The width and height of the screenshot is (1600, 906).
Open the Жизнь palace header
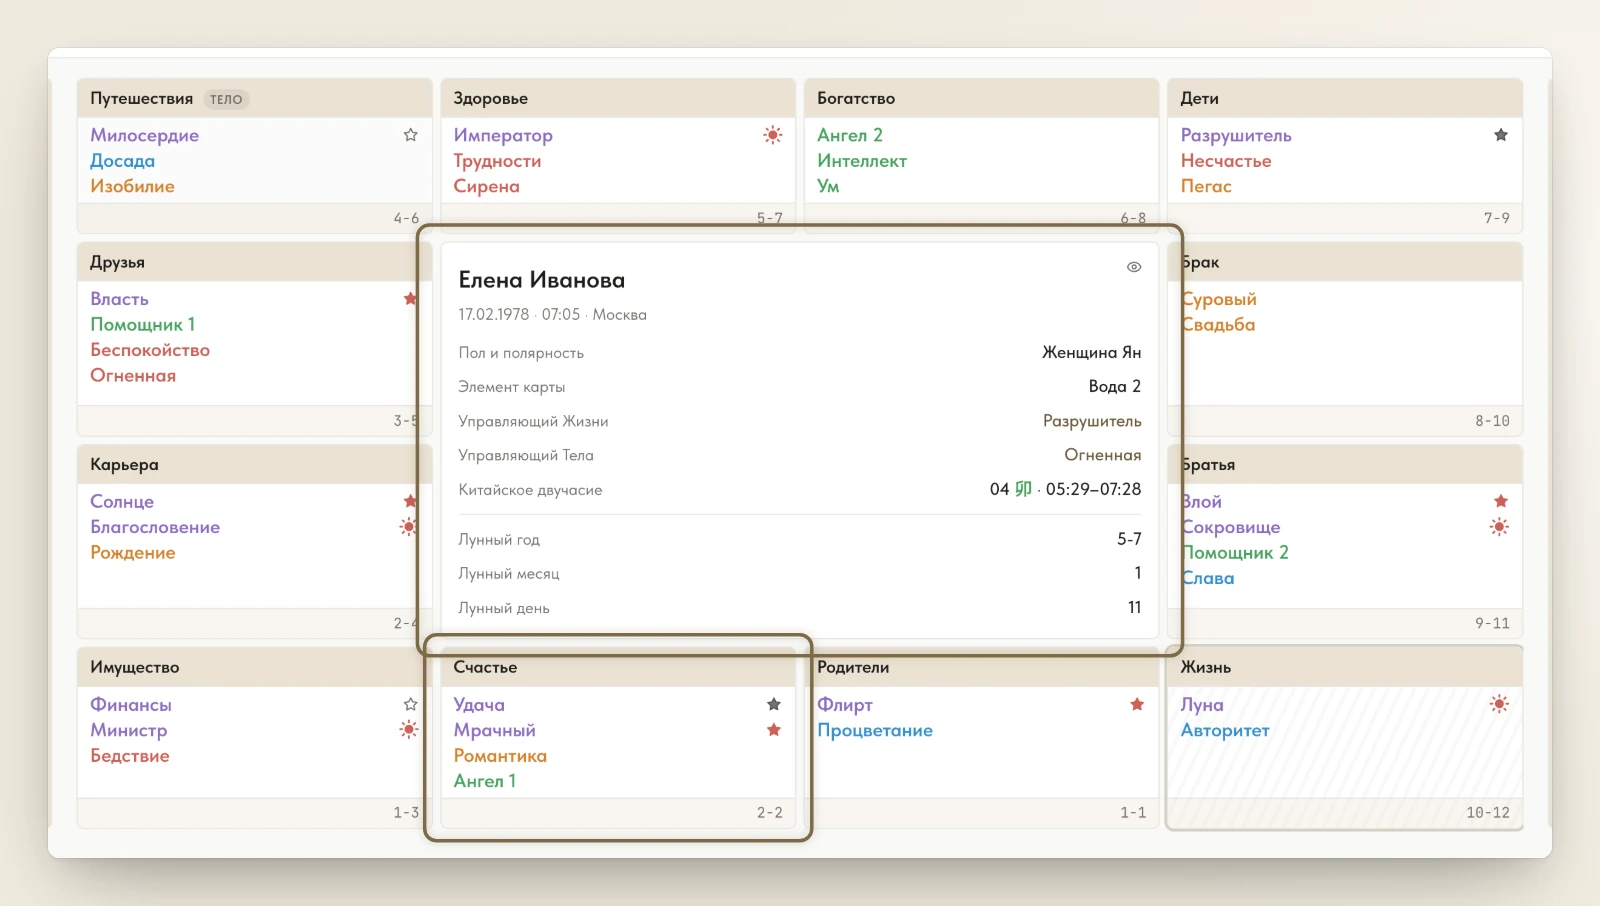[x=1345, y=667]
